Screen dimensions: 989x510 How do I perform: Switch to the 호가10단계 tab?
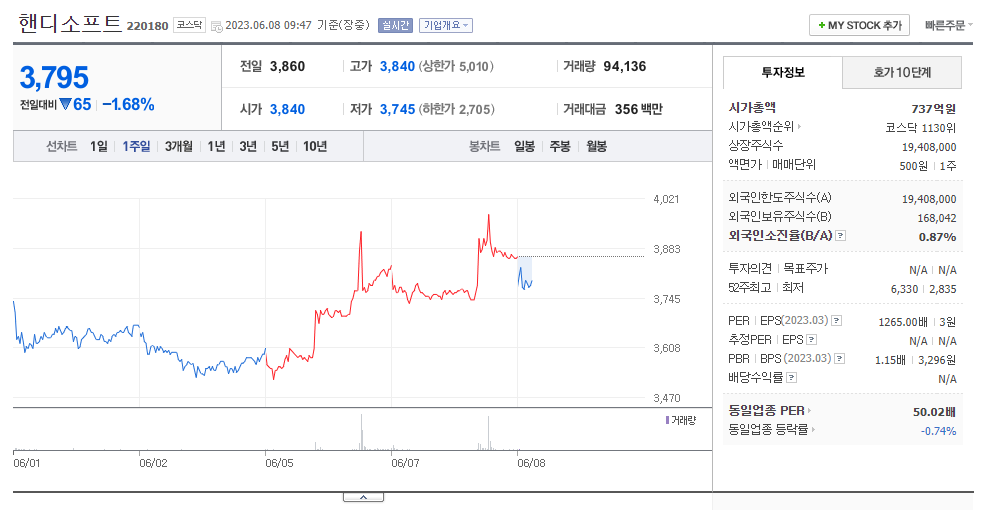pos(902,72)
